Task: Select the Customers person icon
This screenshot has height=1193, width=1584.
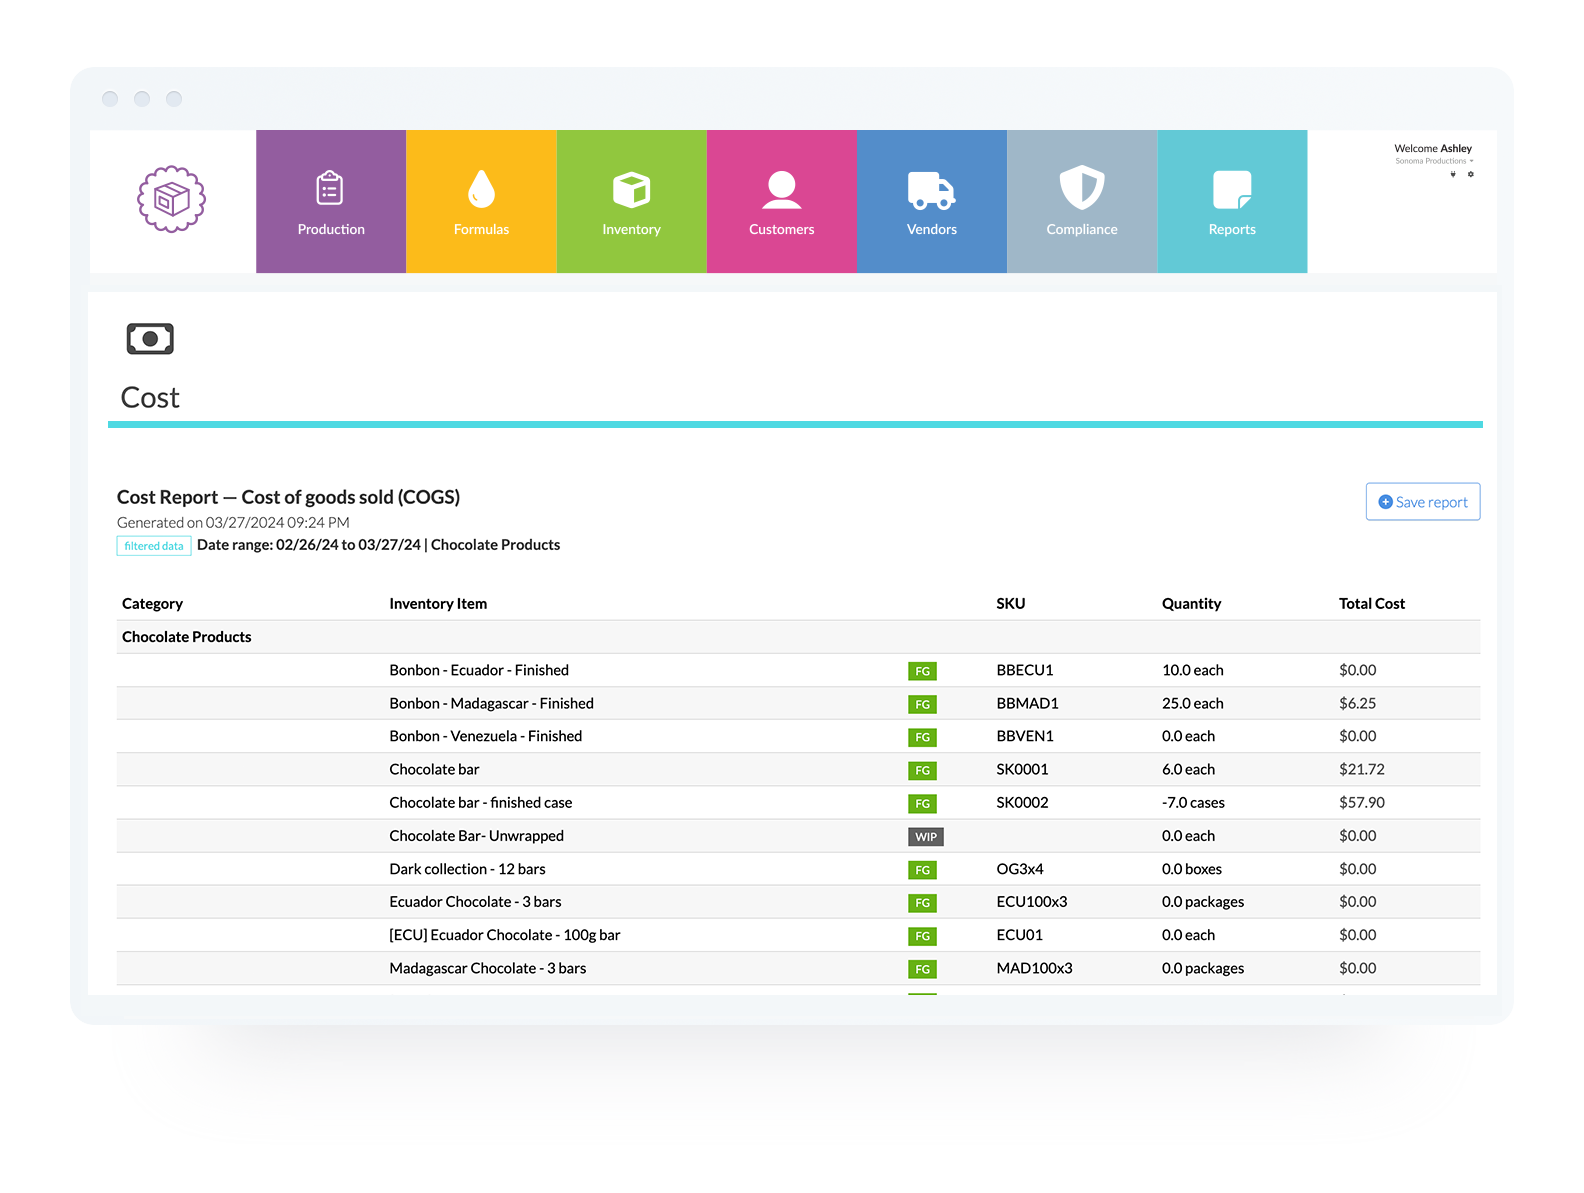Action: coord(781,189)
